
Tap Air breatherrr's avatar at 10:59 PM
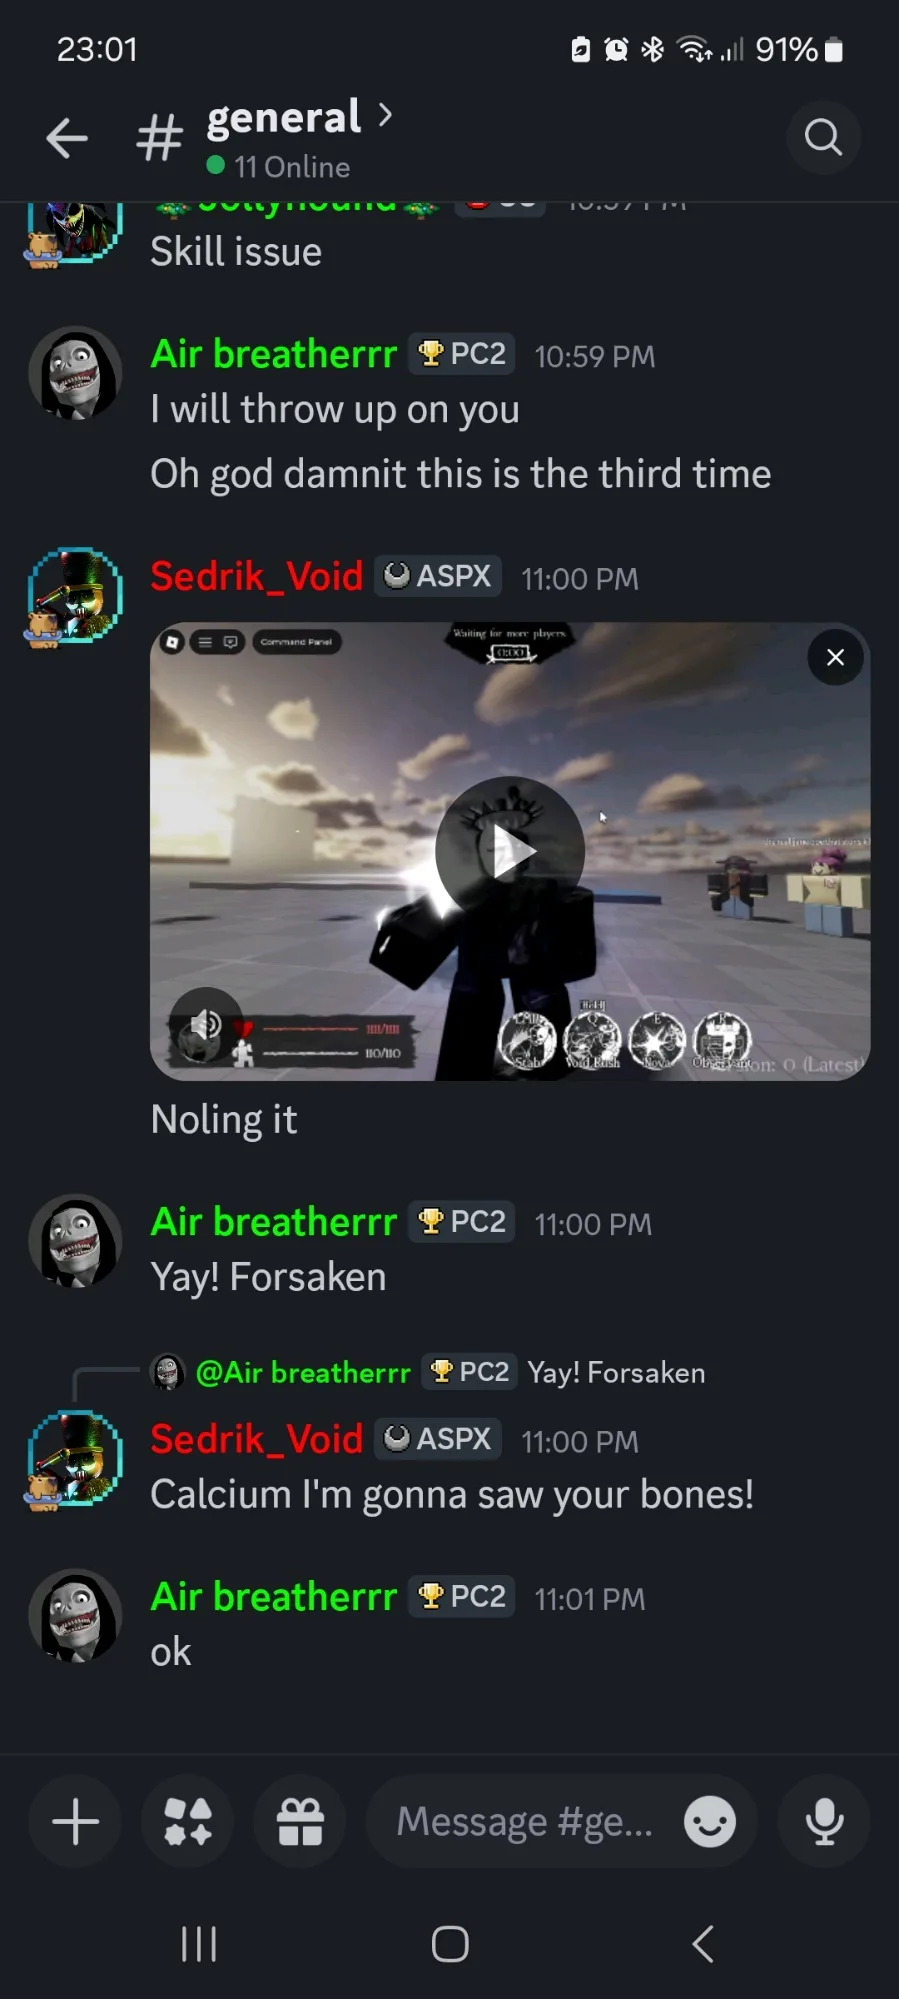tap(75, 373)
